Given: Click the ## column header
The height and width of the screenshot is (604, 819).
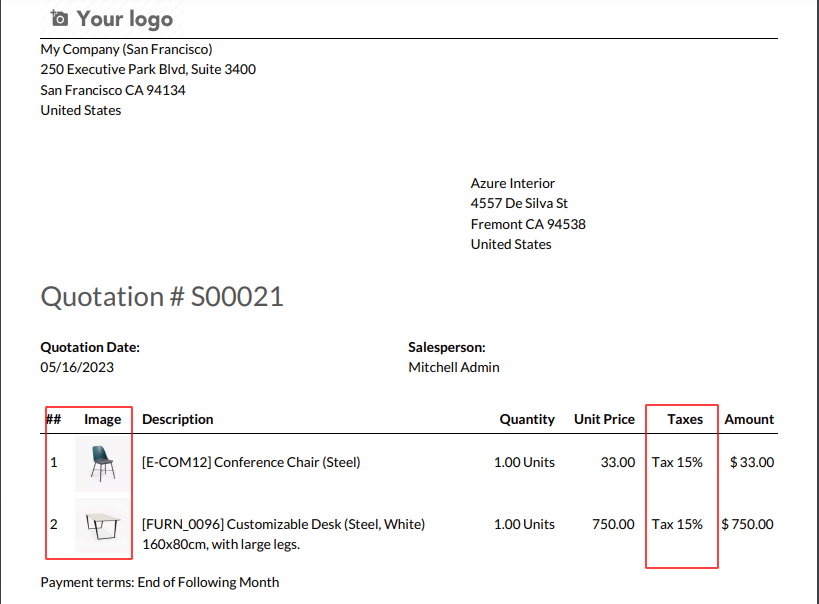Looking at the screenshot, I should [54, 420].
